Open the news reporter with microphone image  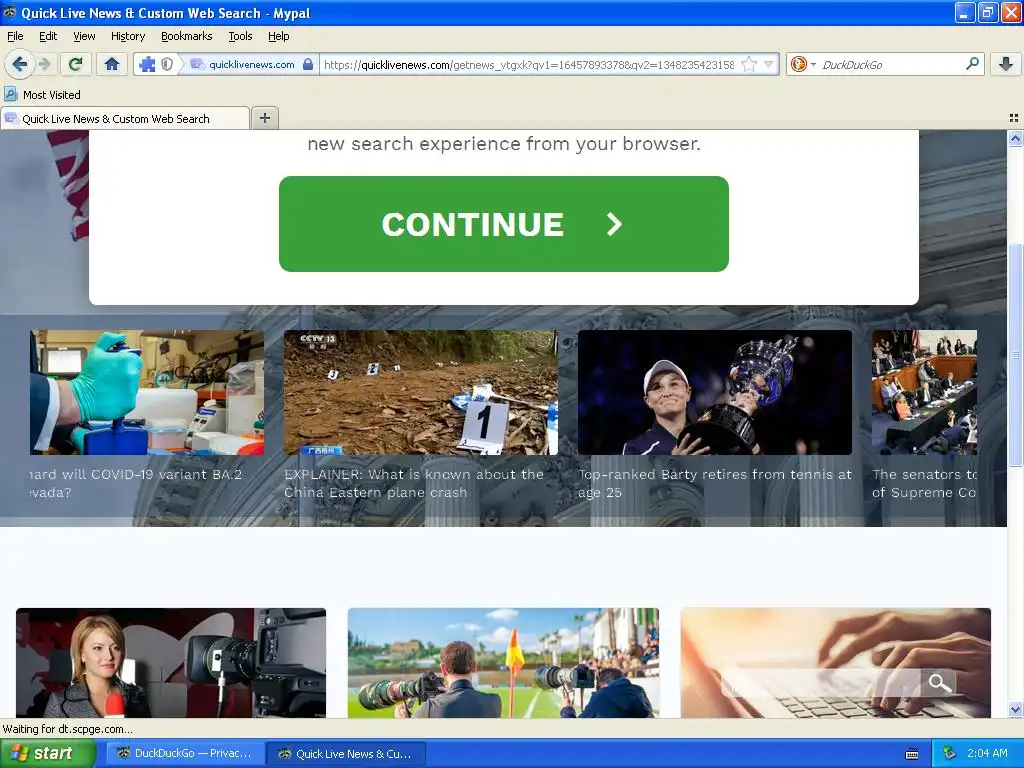pyautogui.click(x=171, y=663)
